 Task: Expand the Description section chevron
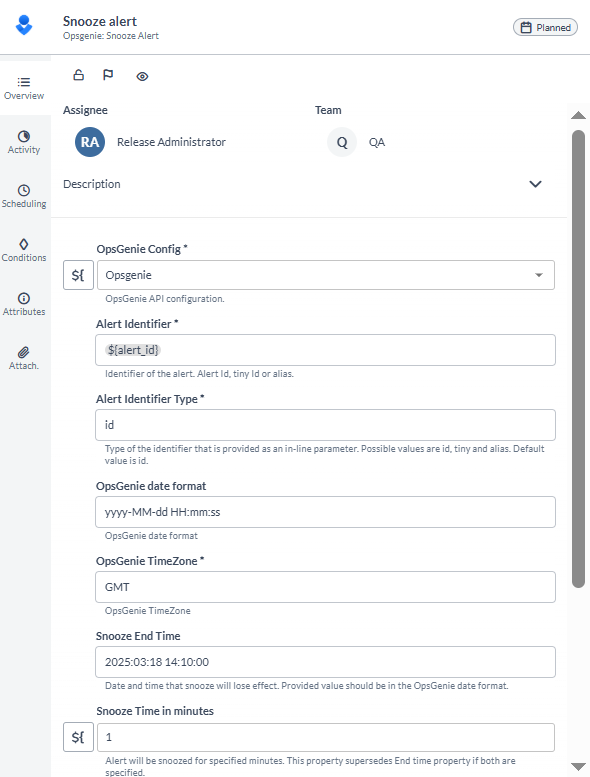(x=536, y=184)
